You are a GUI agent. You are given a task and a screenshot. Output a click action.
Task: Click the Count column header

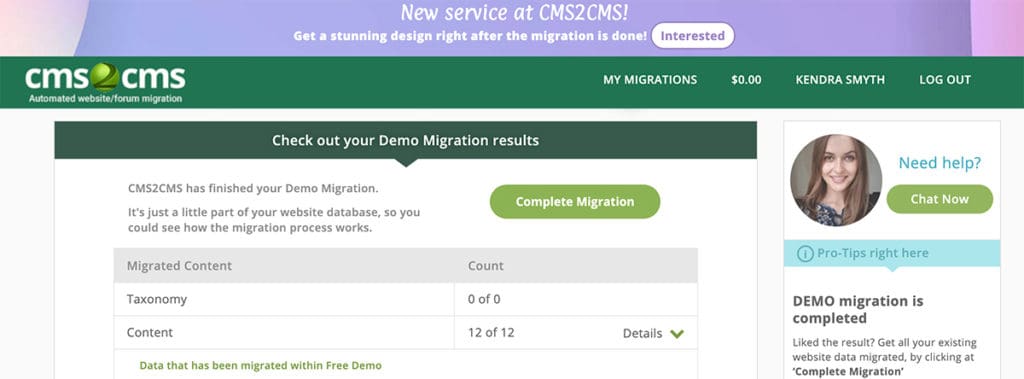pos(486,266)
